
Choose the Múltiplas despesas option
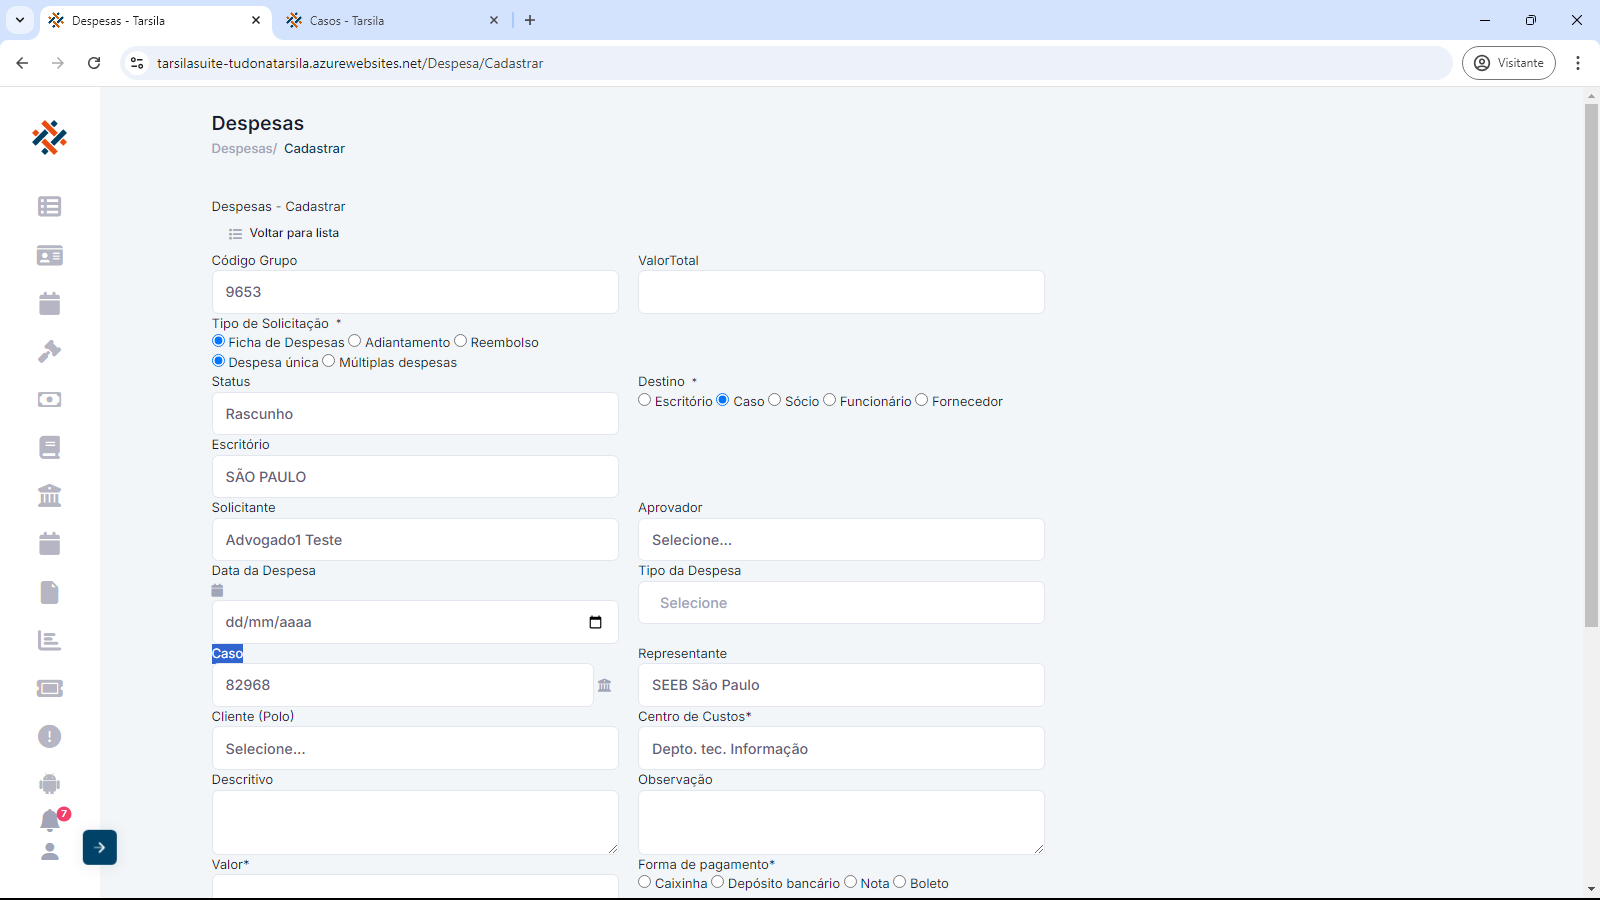pos(329,361)
